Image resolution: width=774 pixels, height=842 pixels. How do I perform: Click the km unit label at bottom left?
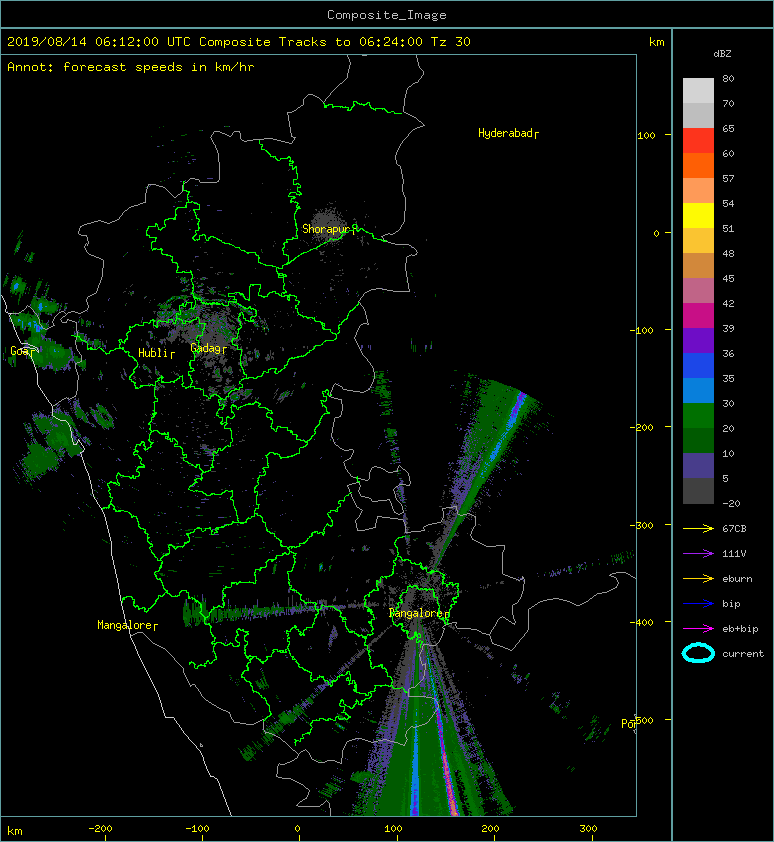click(x=15, y=831)
